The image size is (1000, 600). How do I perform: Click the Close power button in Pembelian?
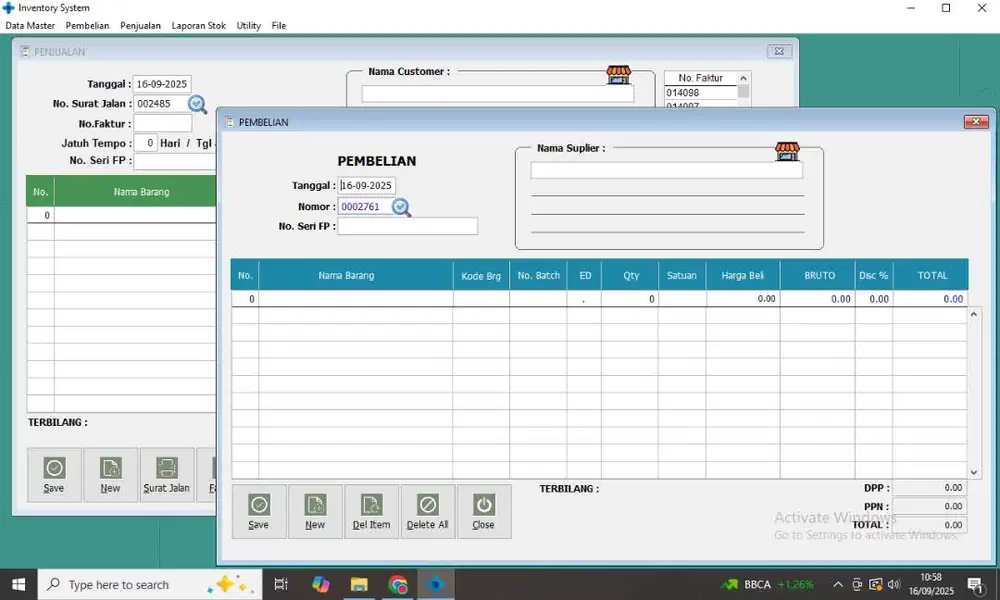[x=484, y=511]
